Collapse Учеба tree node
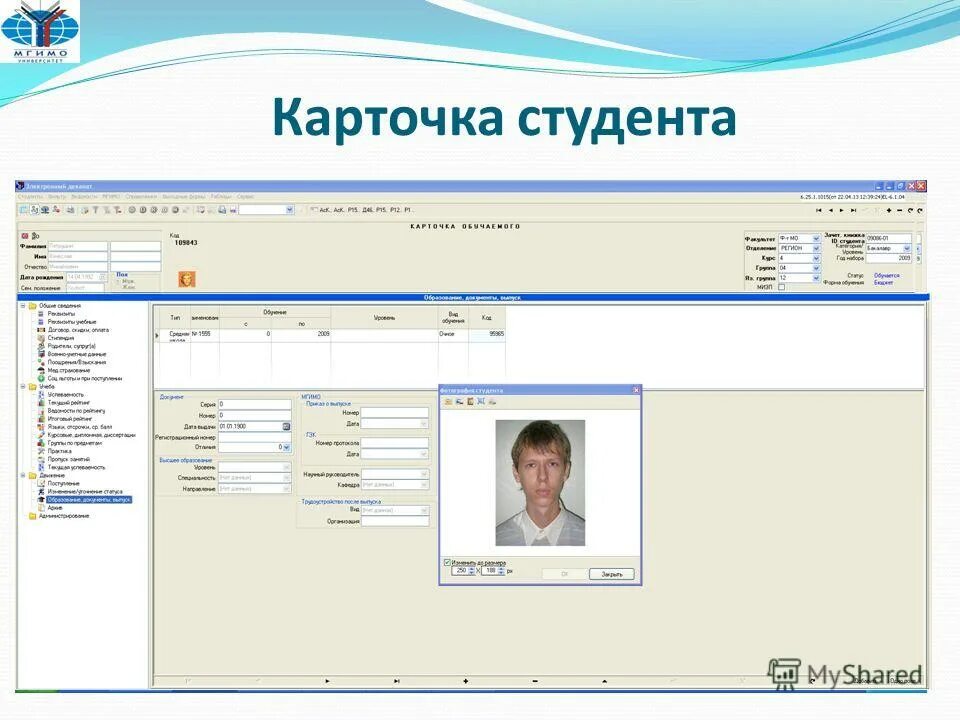This screenshot has width=960, height=720. tap(23, 387)
